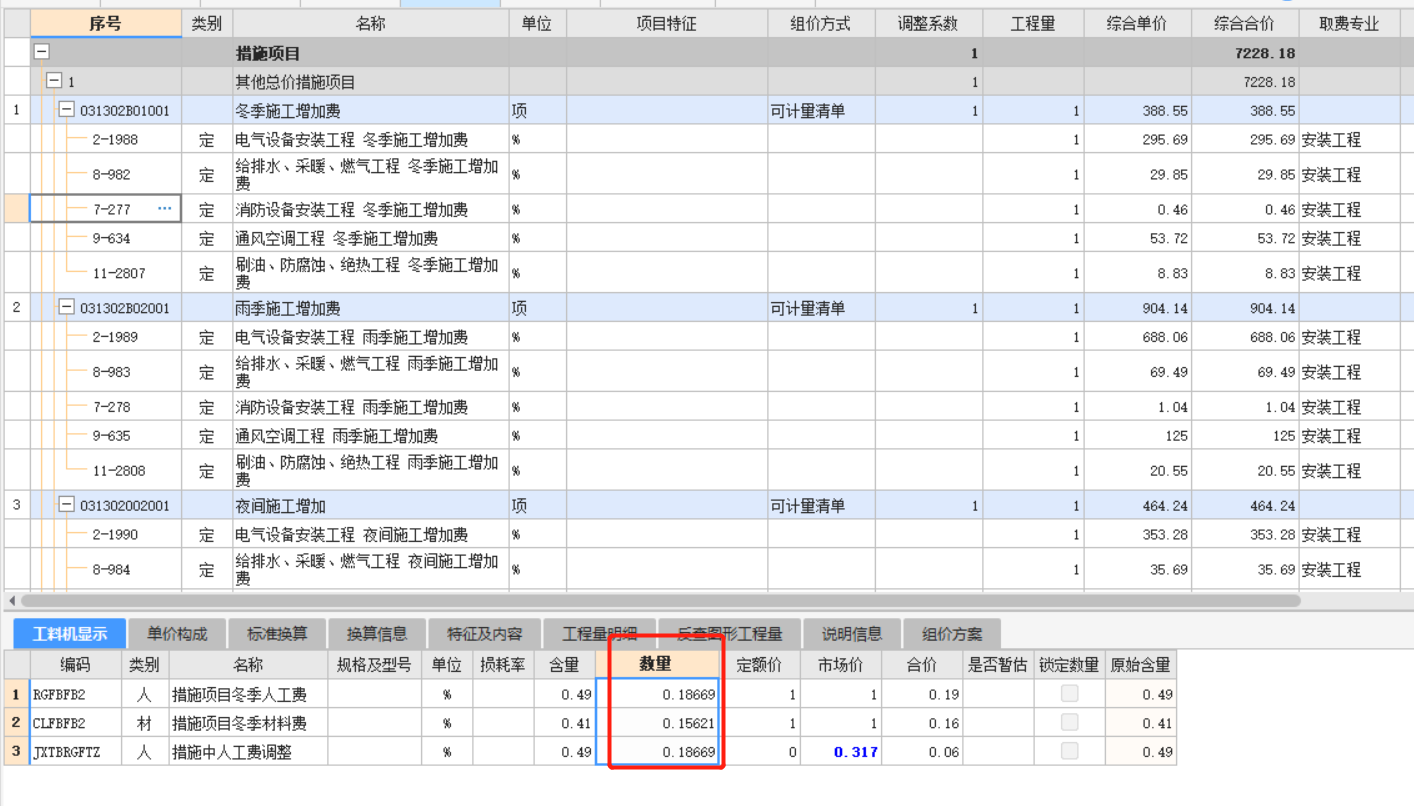Image resolution: width=1414 pixels, height=806 pixels.
Task: Open the 标准换算 tab
Action: click(277, 633)
